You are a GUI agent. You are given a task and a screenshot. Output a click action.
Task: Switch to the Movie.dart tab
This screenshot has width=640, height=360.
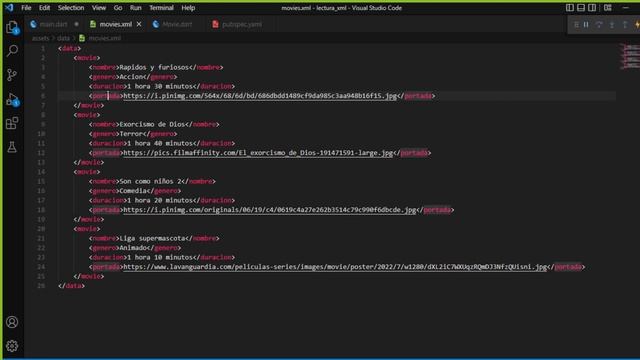[177, 24]
